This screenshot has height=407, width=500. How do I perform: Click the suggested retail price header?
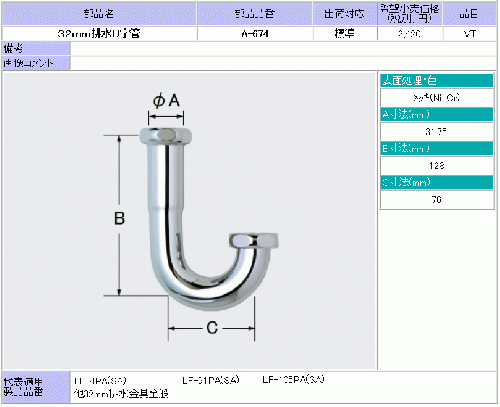tap(410, 14)
